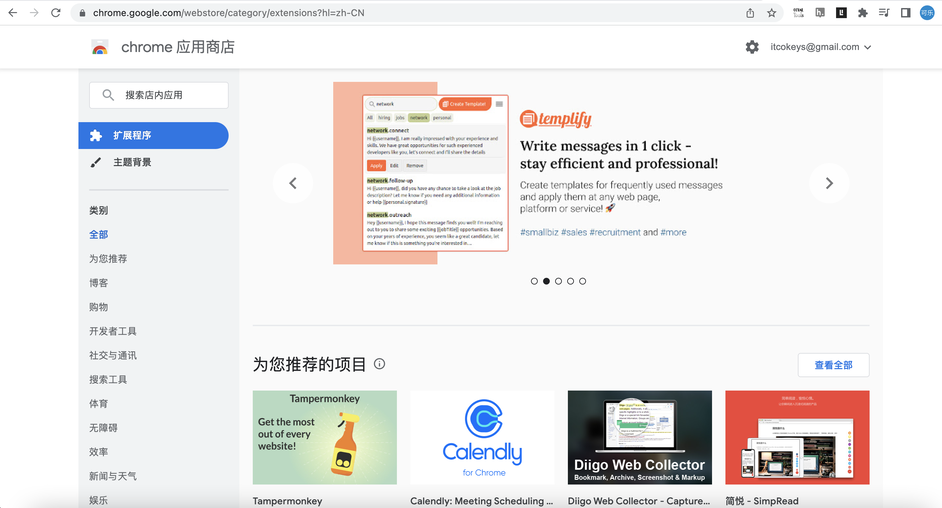Image resolution: width=942 pixels, height=508 pixels.
Task: Click the Chrome Web Store rainbow logo
Action: pyautogui.click(x=100, y=47)
